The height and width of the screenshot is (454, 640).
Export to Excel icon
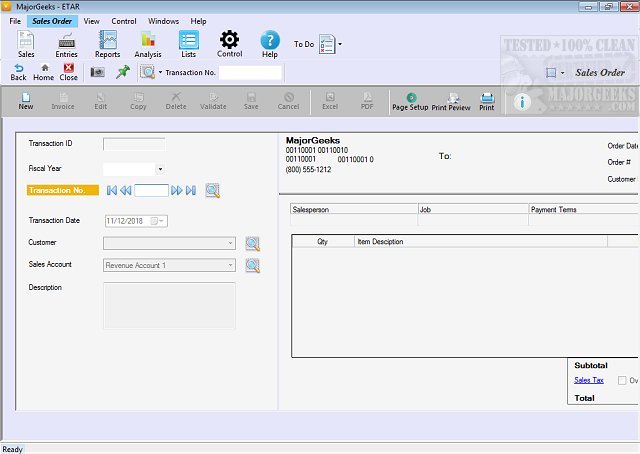[x=330, y=101]
